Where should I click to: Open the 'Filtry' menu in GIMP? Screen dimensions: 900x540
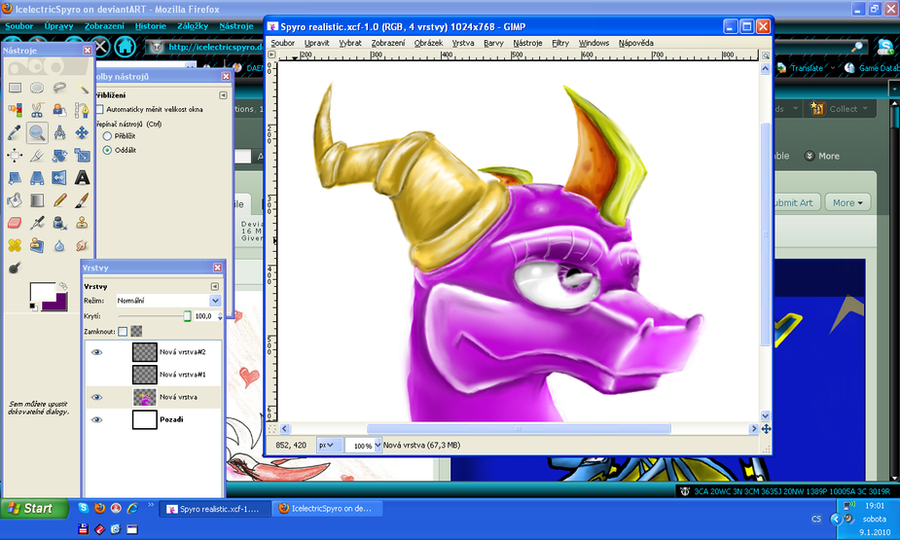[x=560, y=43]
